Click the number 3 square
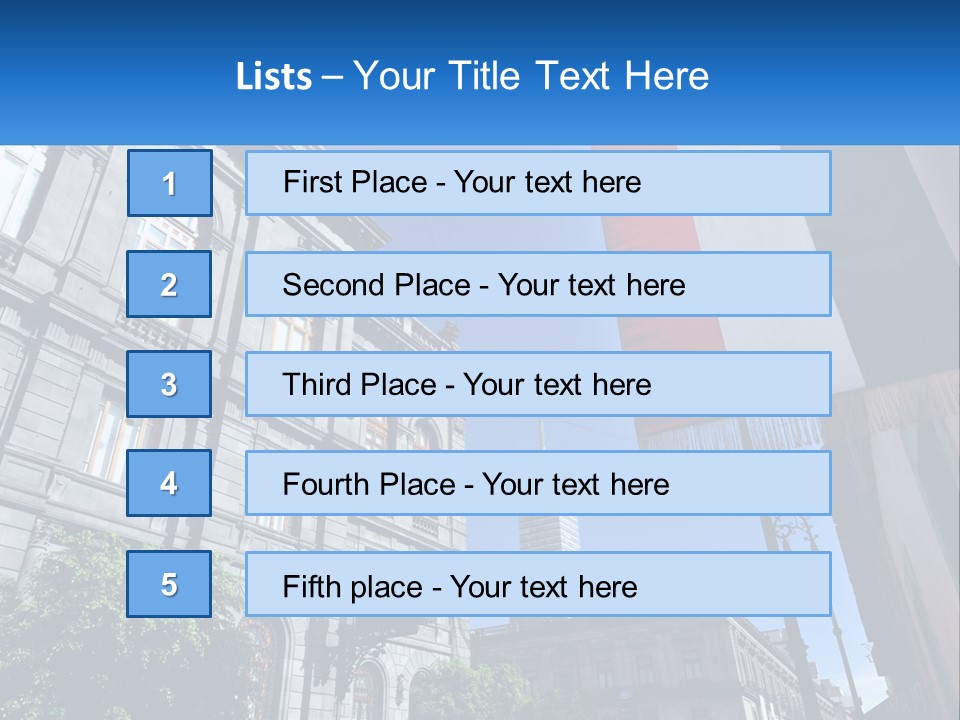960x720 pixels. tap(169, 384)
